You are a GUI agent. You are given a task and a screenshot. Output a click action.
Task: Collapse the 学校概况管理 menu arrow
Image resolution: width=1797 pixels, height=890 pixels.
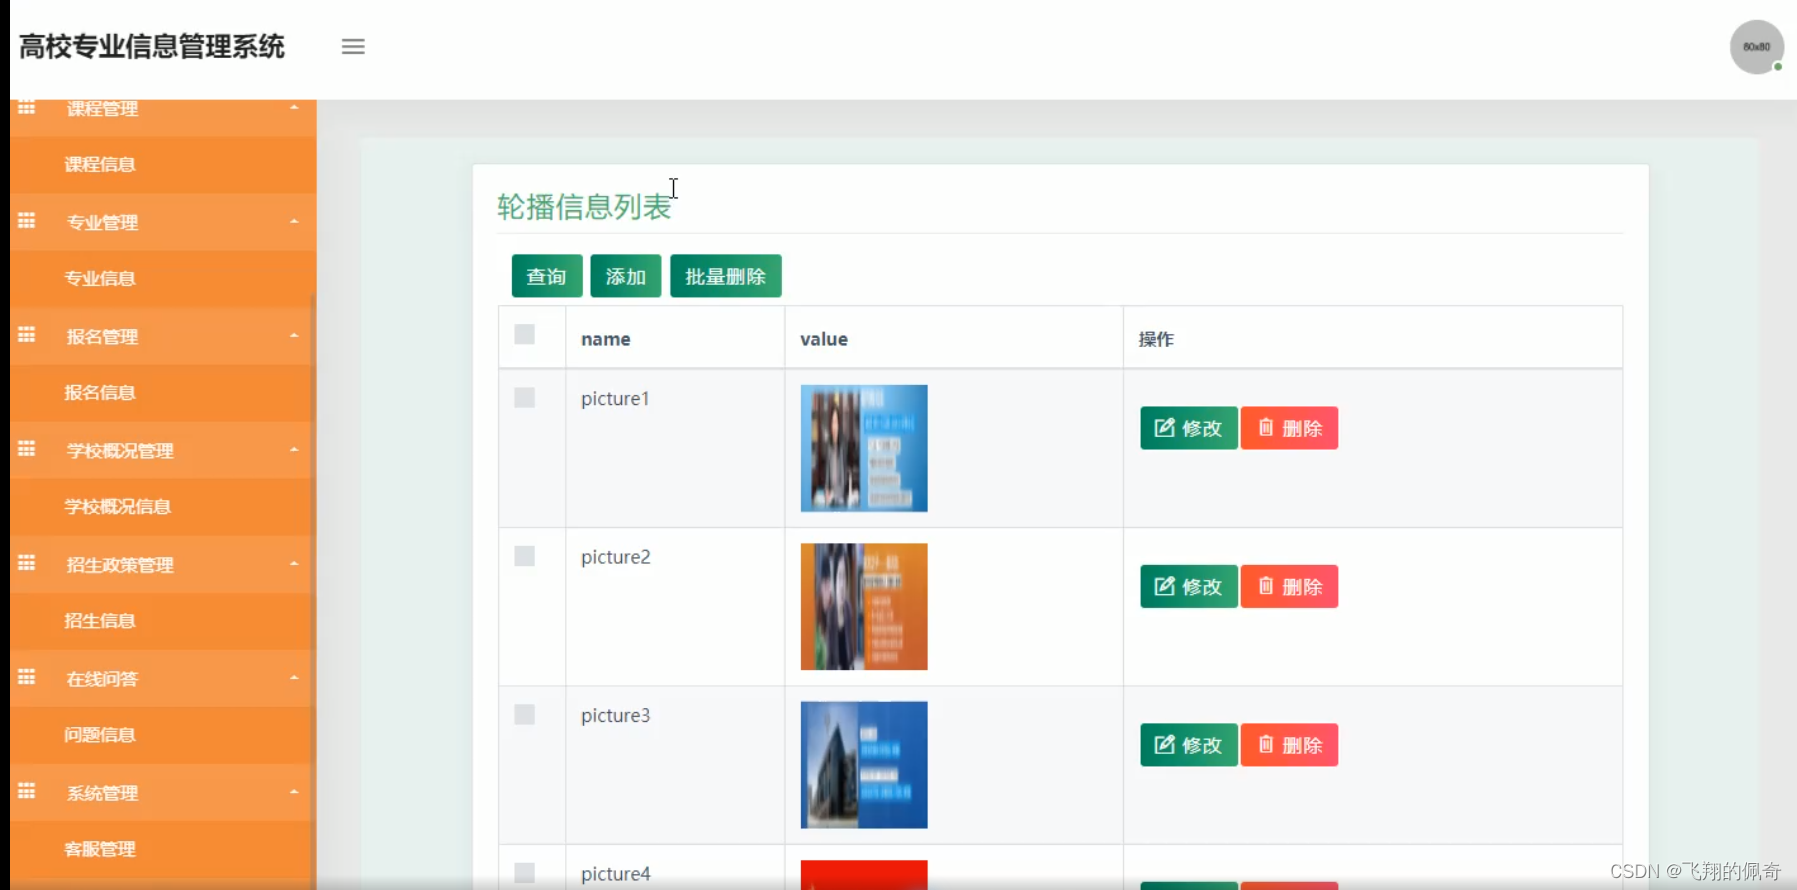(x=294, y=449)
